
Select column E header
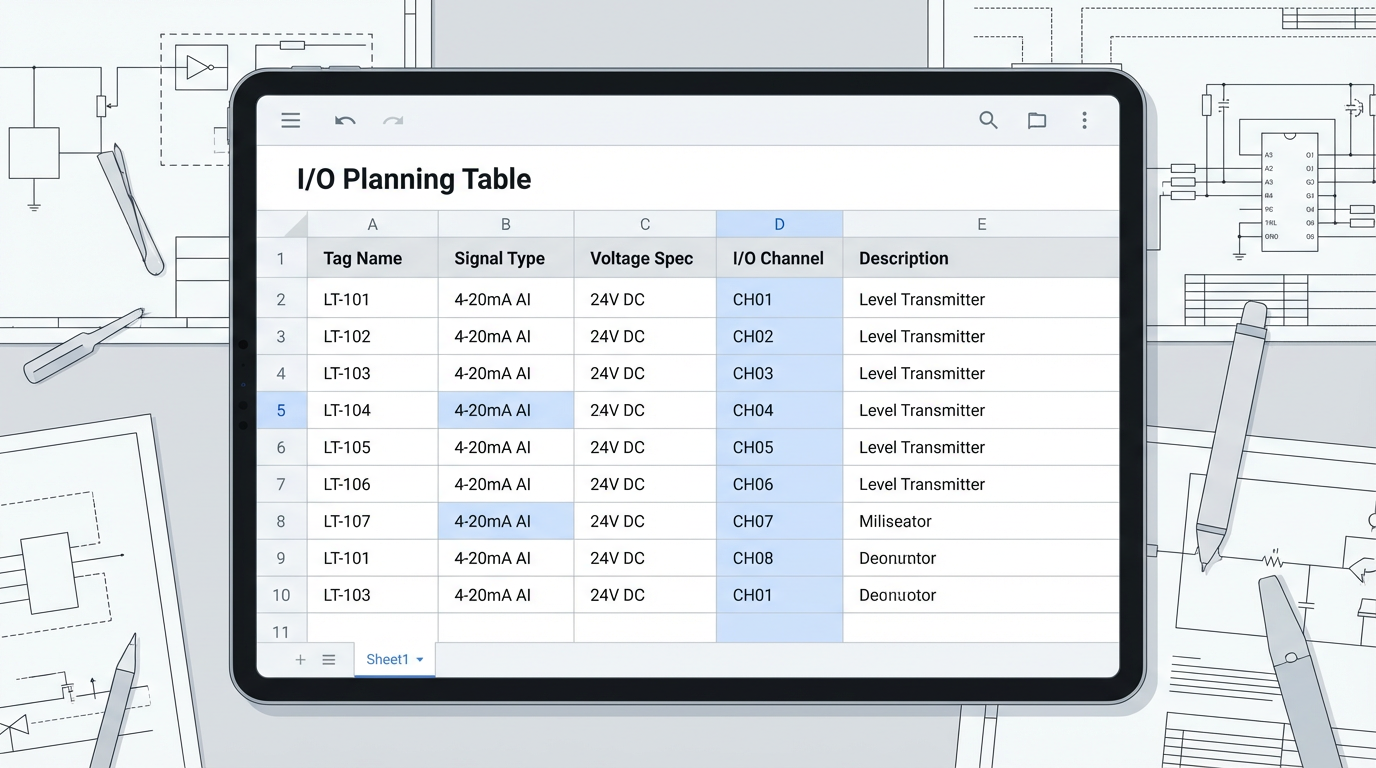[x=981, y=225]
